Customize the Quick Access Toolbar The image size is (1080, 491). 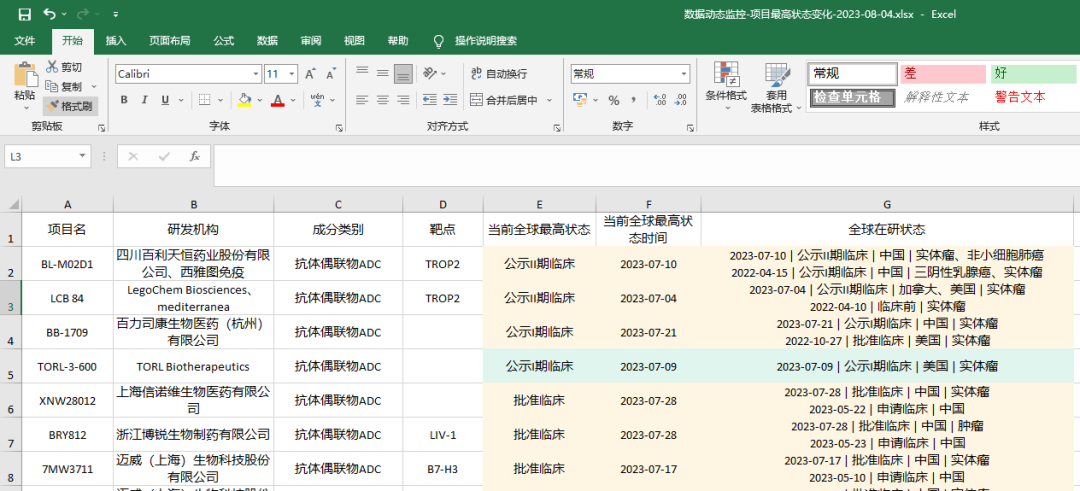115,14
